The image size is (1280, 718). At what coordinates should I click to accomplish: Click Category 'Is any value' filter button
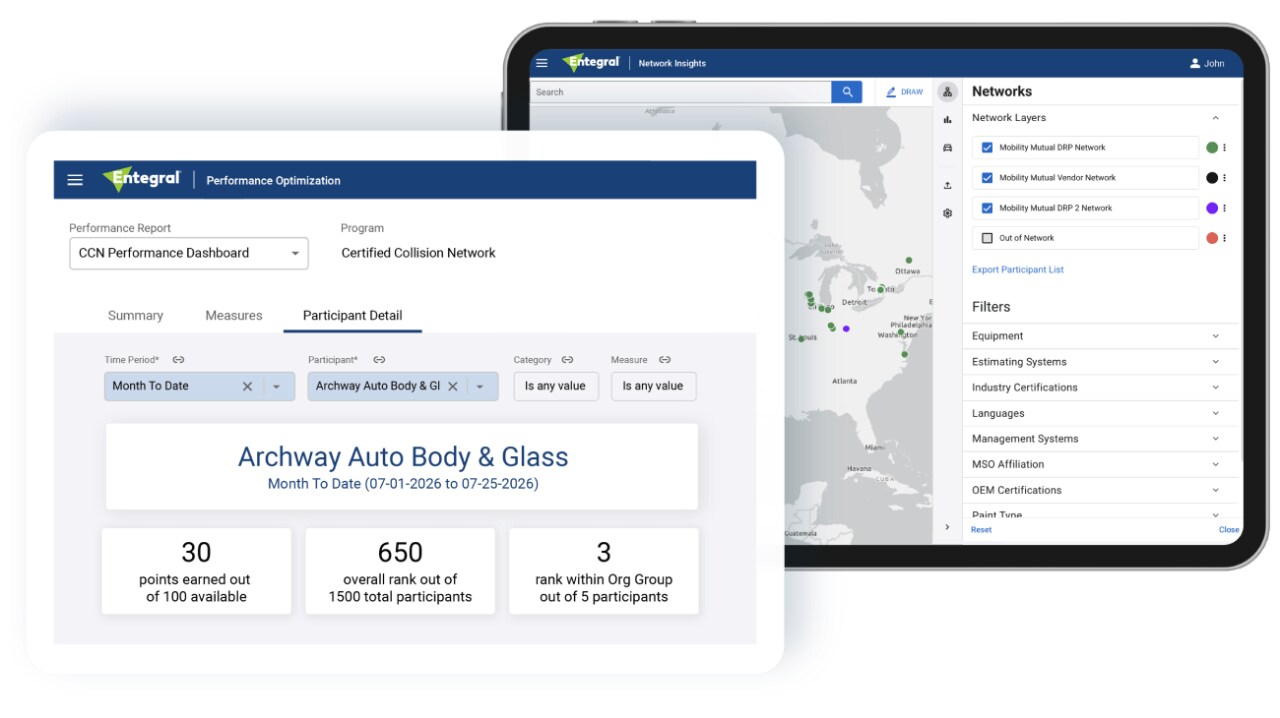[x=556, y=386]
